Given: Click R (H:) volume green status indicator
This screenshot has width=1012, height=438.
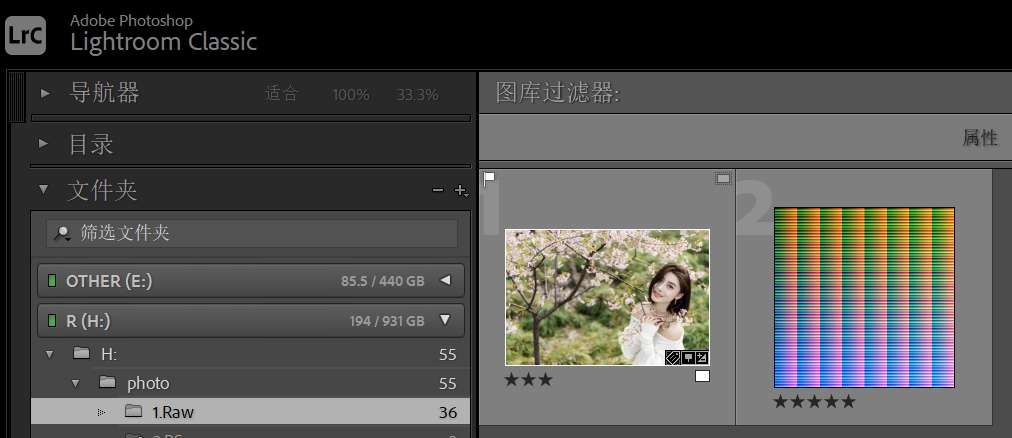Looking at the screenshot, I should click(x=52, y=321).
